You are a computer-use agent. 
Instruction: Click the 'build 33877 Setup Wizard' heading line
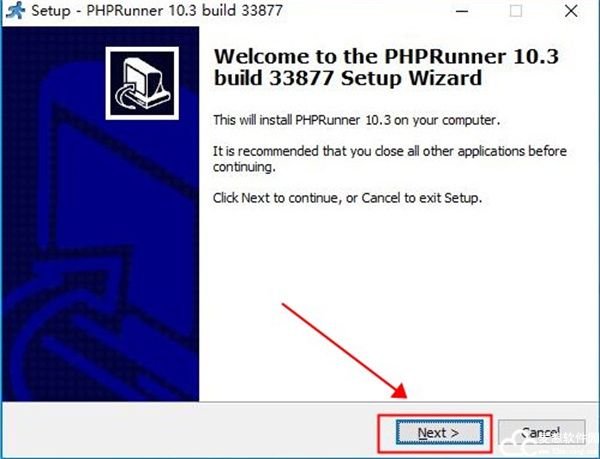pyautogui.click(x=347, y=78)
